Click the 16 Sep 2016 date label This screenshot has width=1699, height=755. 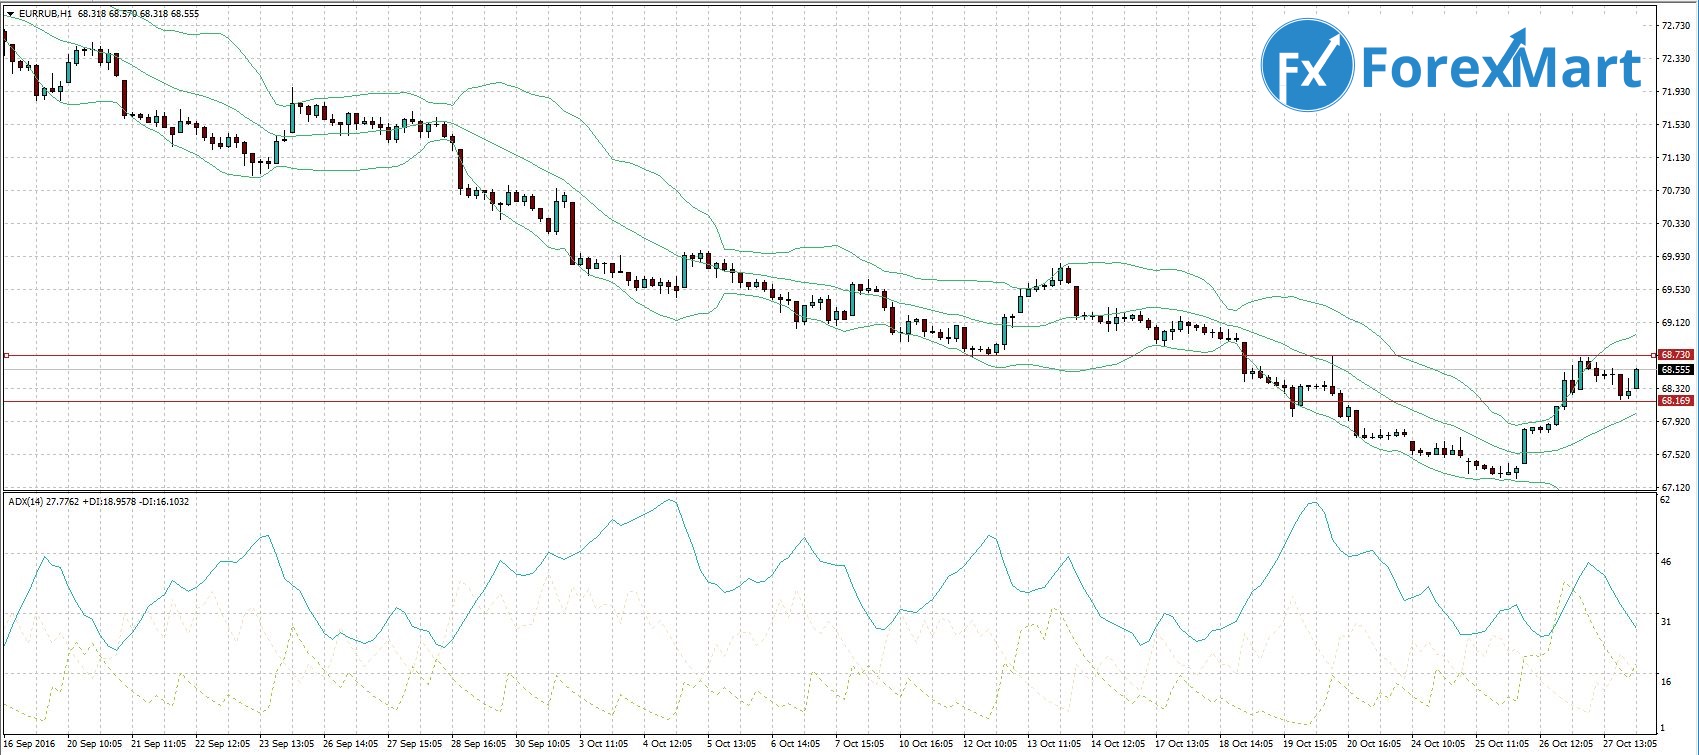point(27,744)
